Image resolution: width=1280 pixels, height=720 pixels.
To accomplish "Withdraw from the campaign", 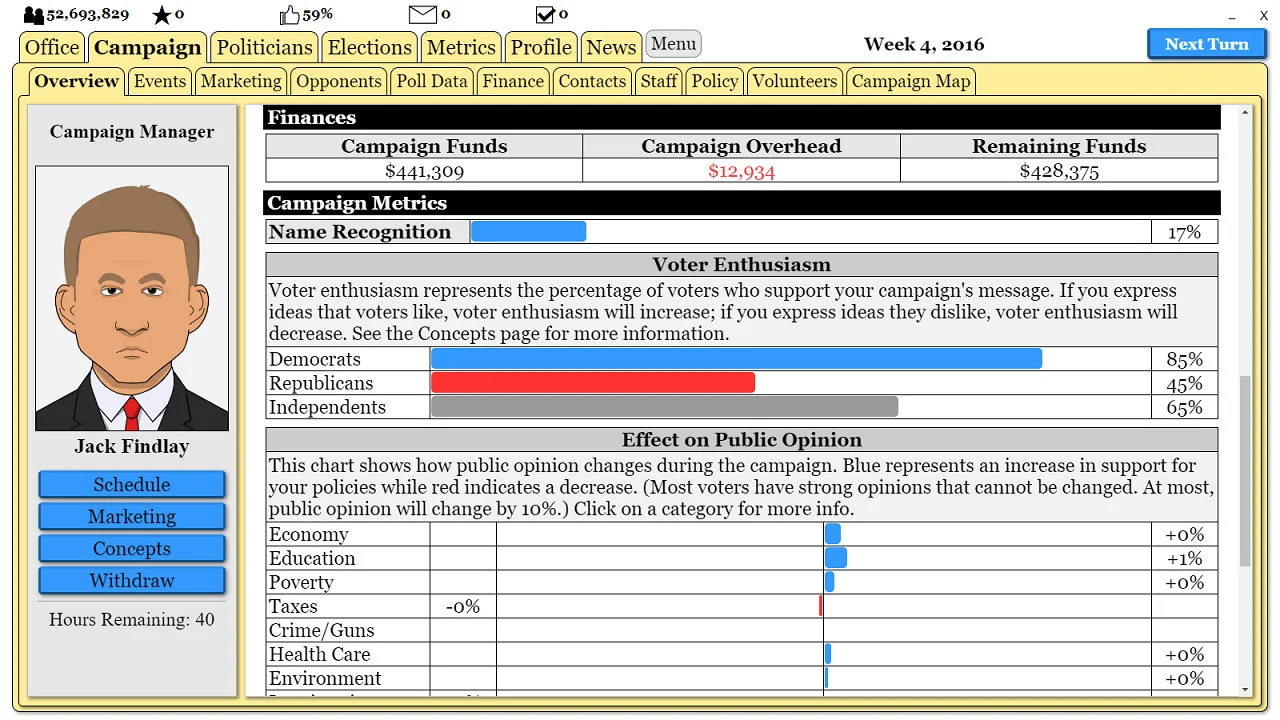I will 131,580.
